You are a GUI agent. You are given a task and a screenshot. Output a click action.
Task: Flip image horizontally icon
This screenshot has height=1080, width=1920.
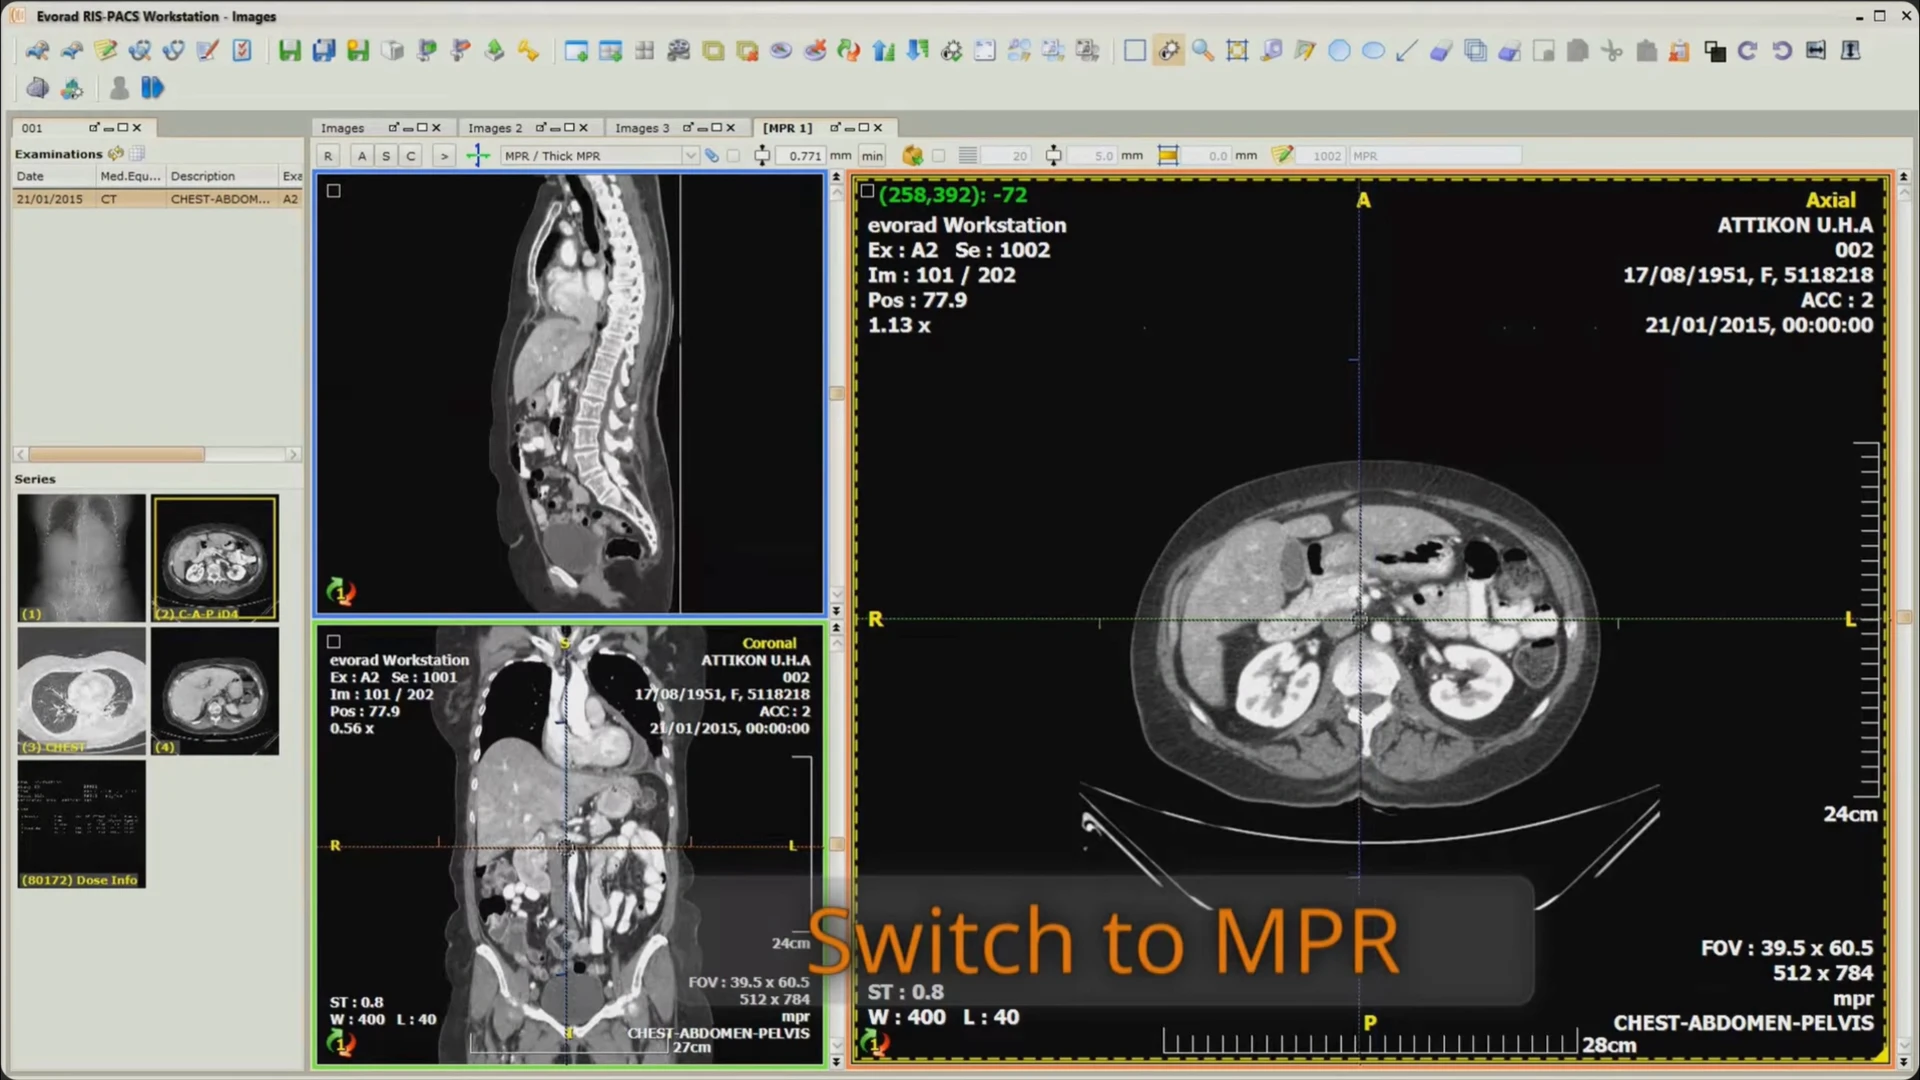[1816, 51]
